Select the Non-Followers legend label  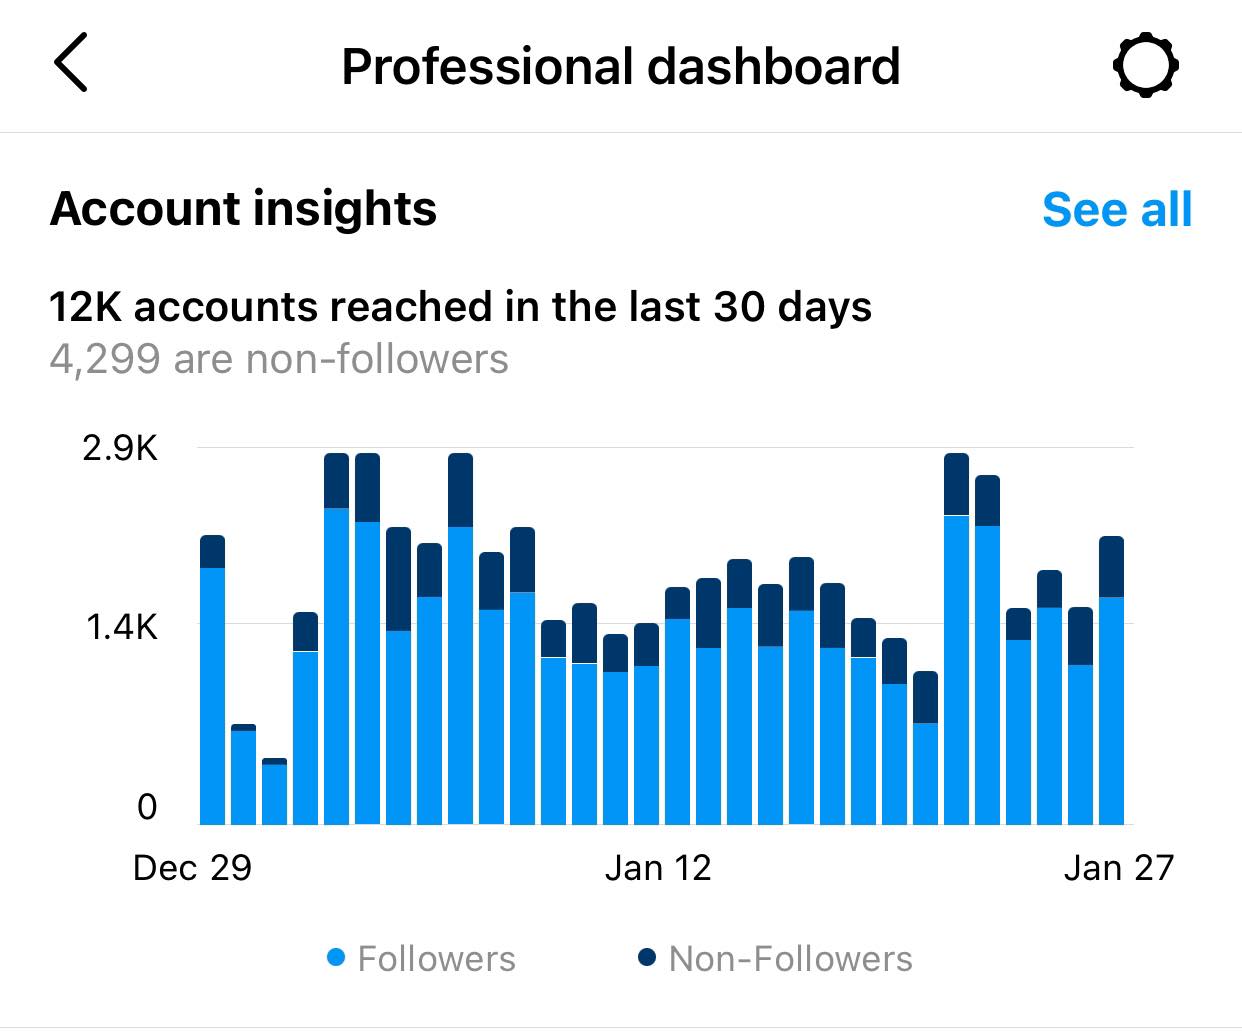pos(790,959)
